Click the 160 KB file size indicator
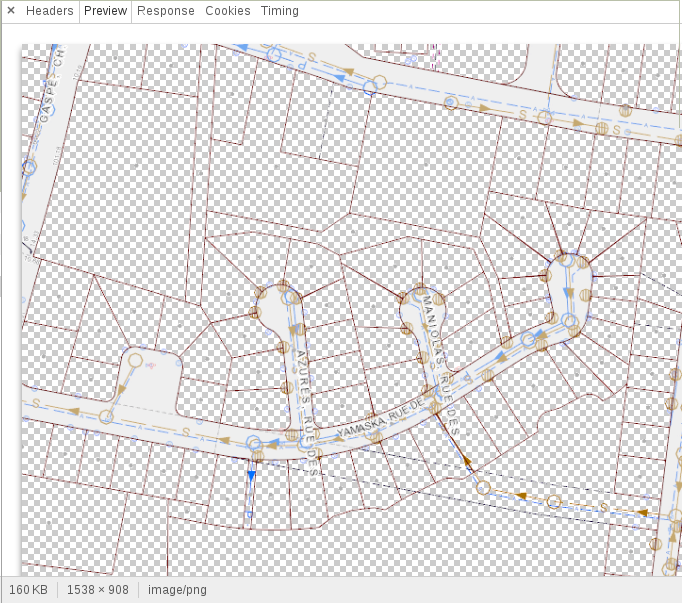Viewport: 682px width, 603px height. click(28, 590)
